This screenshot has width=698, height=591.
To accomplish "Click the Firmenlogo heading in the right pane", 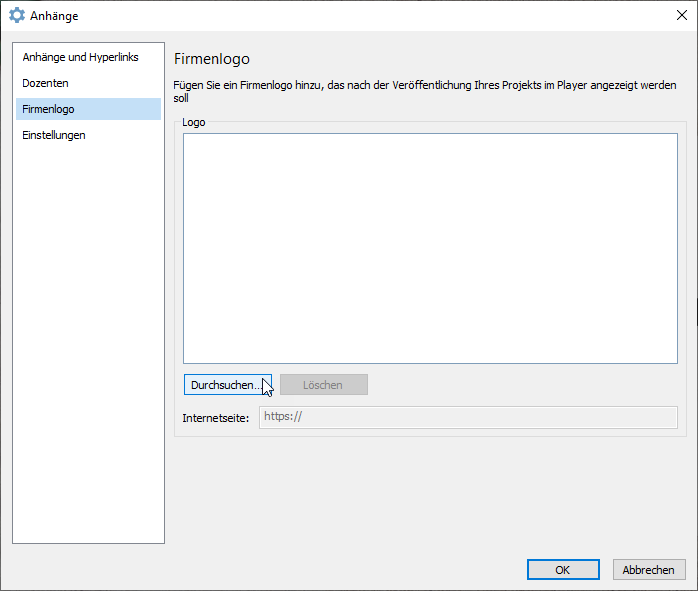I will [x=212, y=59].
